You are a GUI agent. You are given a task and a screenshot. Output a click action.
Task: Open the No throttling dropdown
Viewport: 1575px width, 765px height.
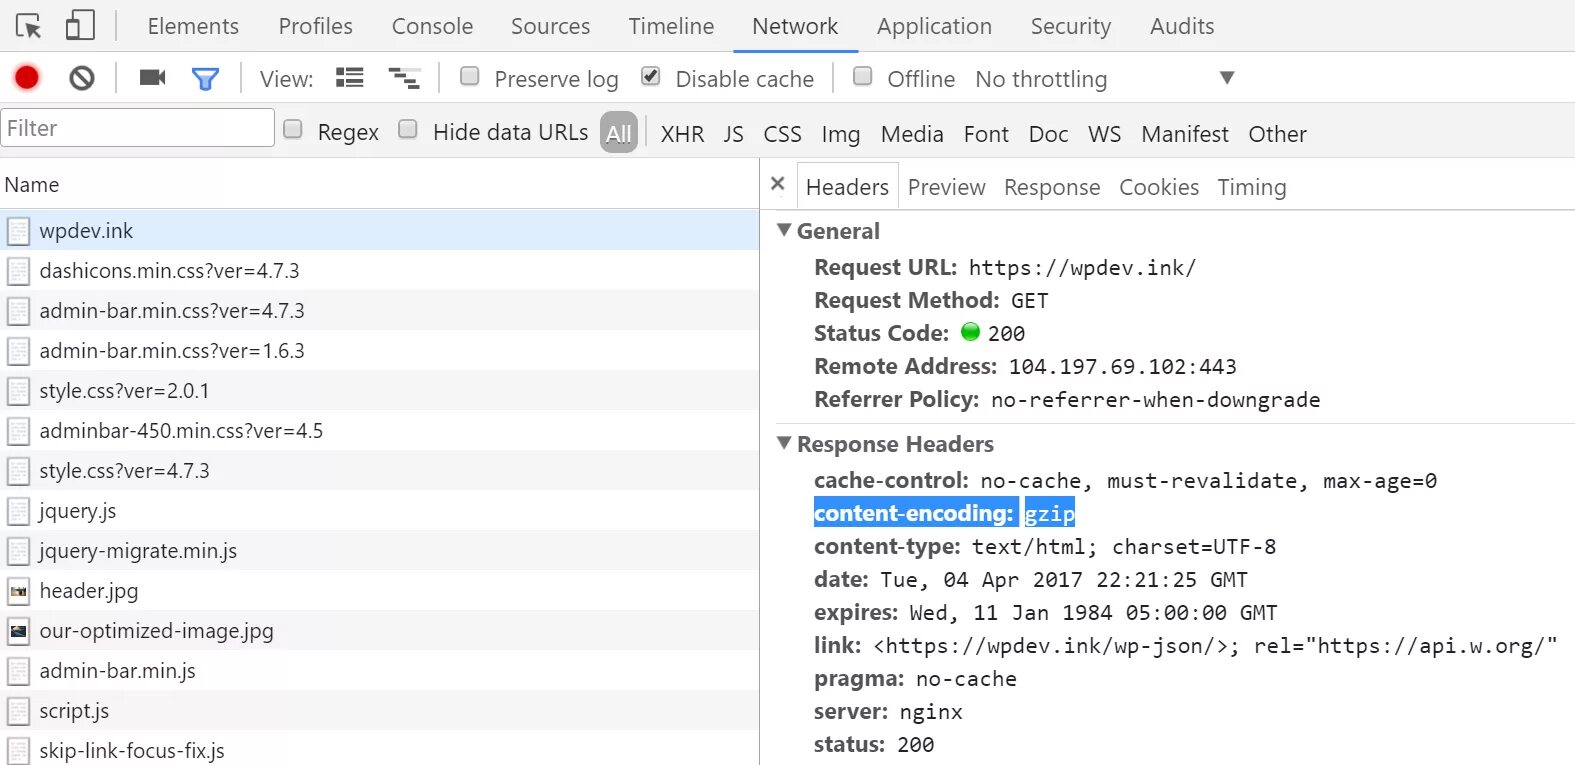click(1104, 79)
